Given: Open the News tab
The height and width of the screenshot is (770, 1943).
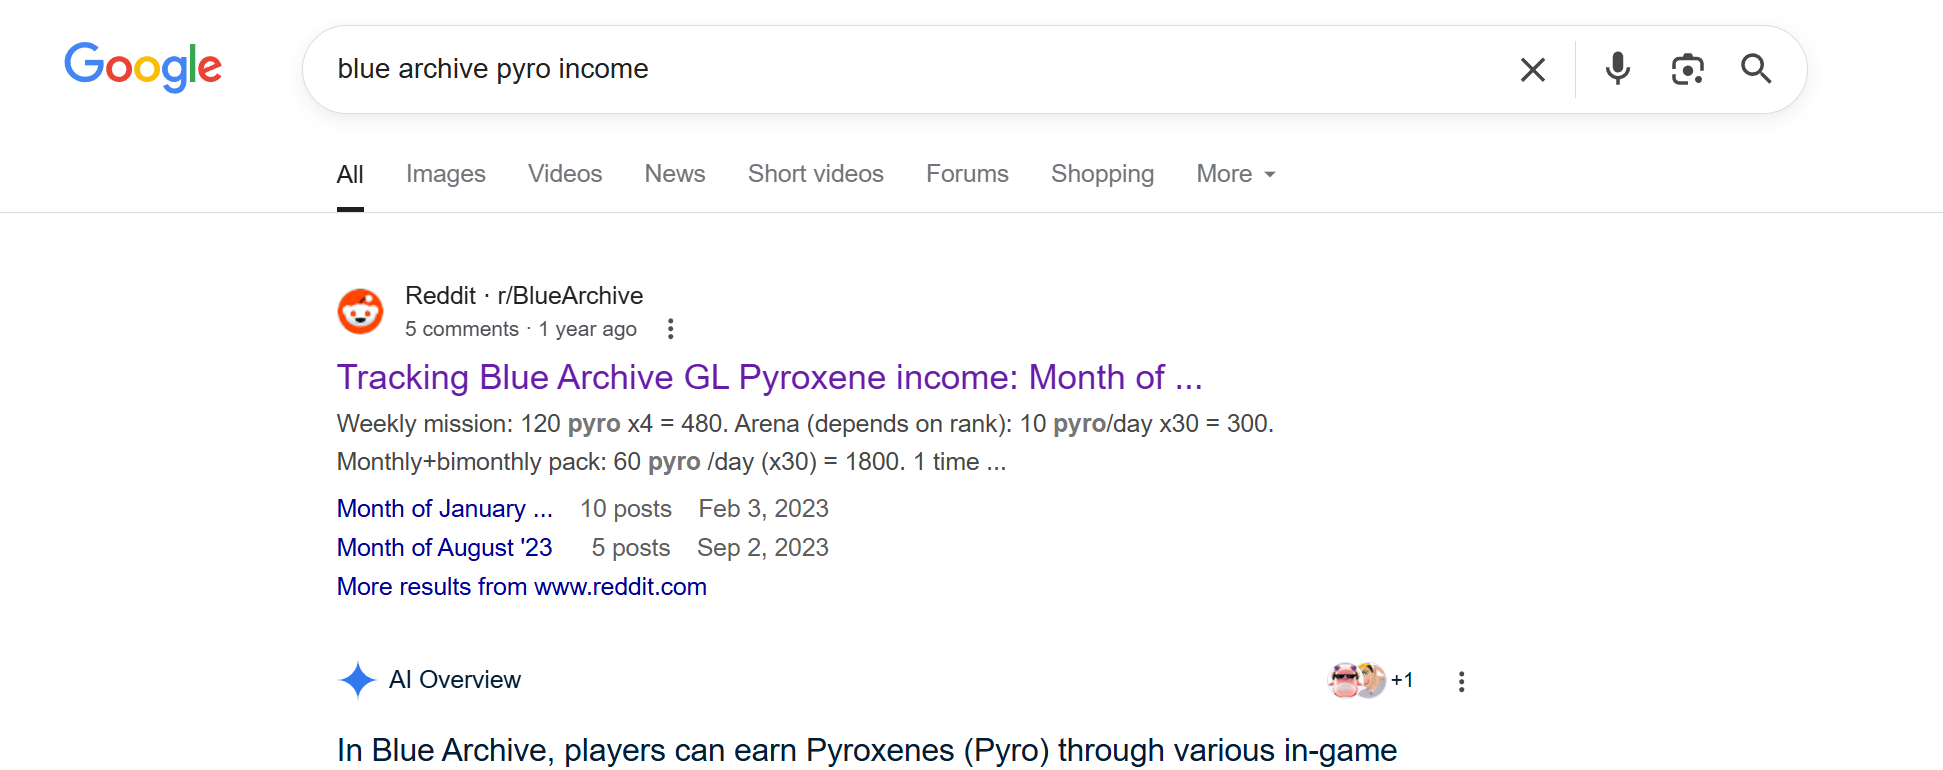Looking at the screenshot, I should tap(675, 174).
